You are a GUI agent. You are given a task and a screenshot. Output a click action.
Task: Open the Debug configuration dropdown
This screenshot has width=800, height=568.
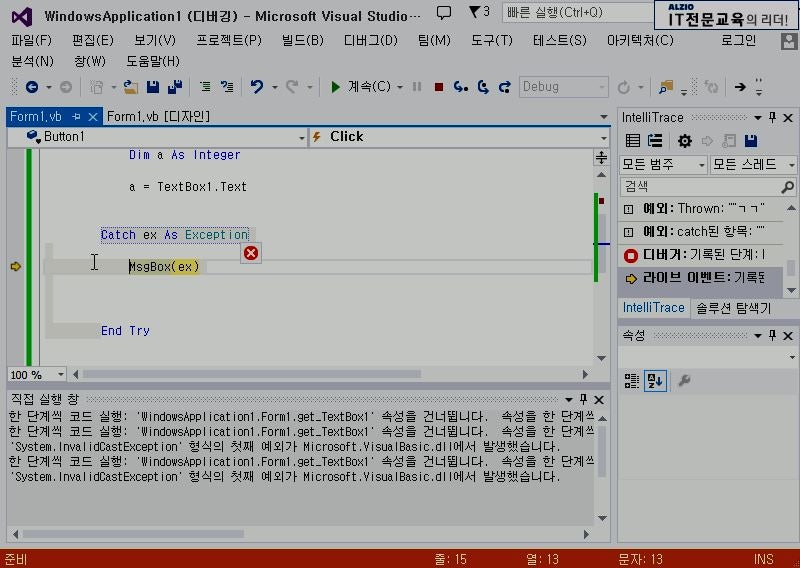(x=563, y=87)
